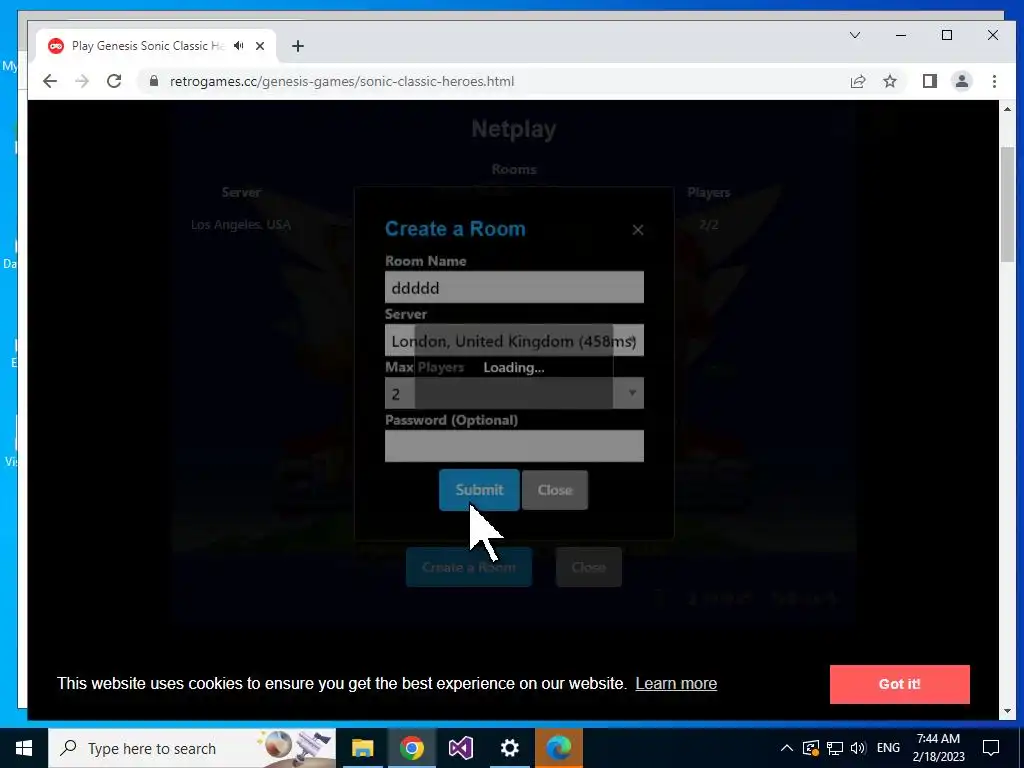Image resolution: width=1024 pixels, height=768 pixels.
Task: Open Visual Studio from taskbar
Action: [x=460, y=748]
